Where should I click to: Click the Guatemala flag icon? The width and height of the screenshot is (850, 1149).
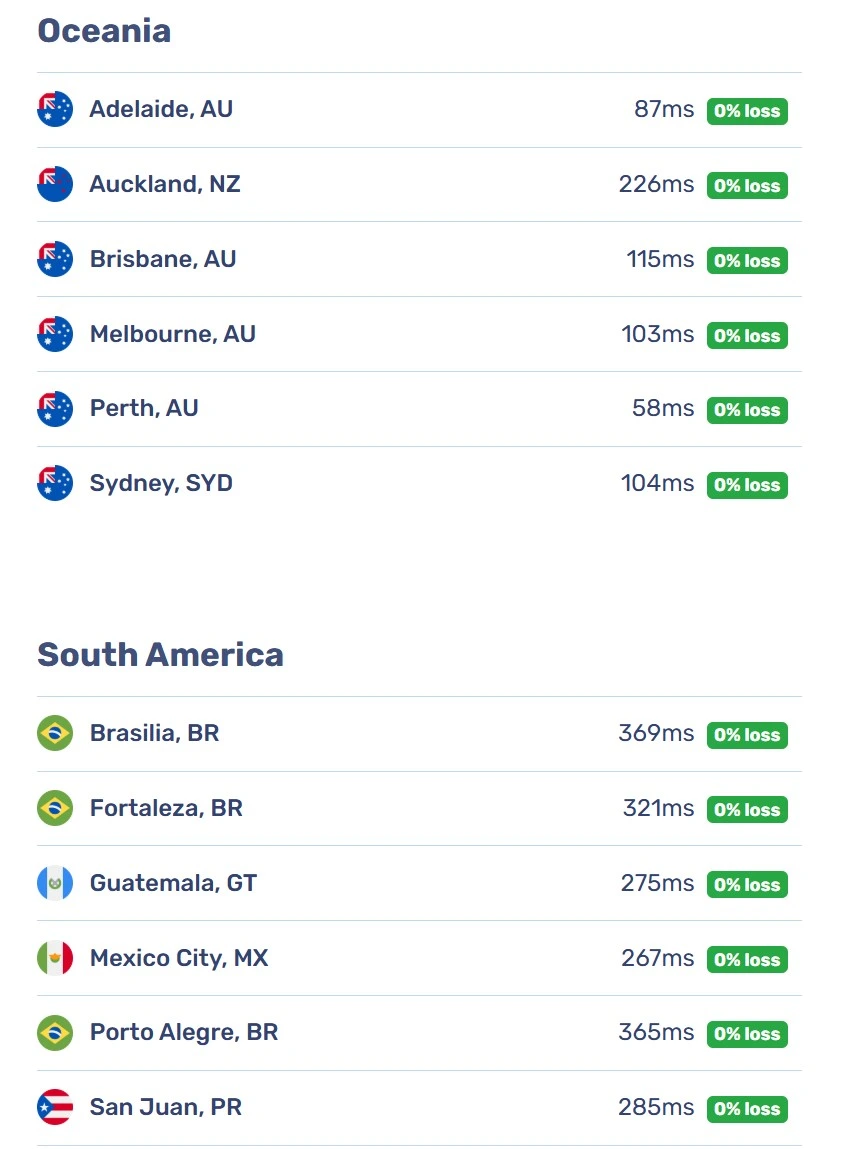pyautogui.click(x=55, y=883)
